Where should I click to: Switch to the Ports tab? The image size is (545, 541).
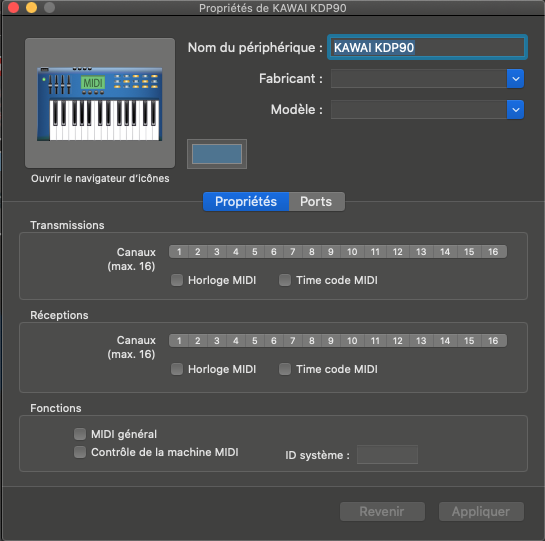[317, 202]
